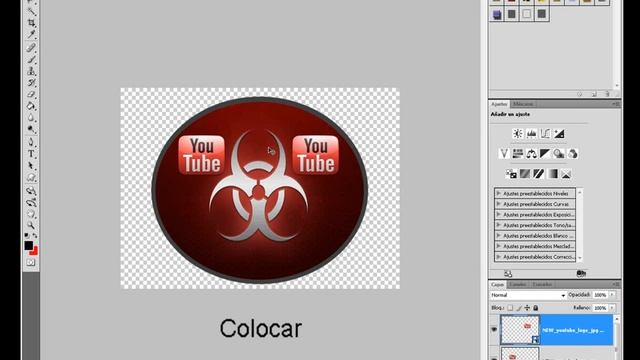Viewport: 640px width, 360px height.
Task: Toggle Quick Mask mode
Action: [x=31, y=263]
